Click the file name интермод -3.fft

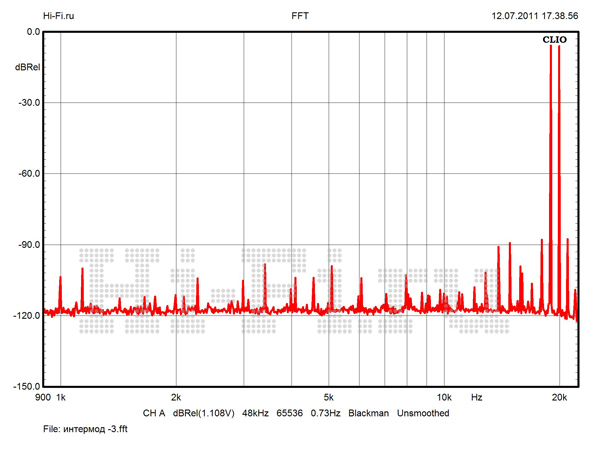87,429
